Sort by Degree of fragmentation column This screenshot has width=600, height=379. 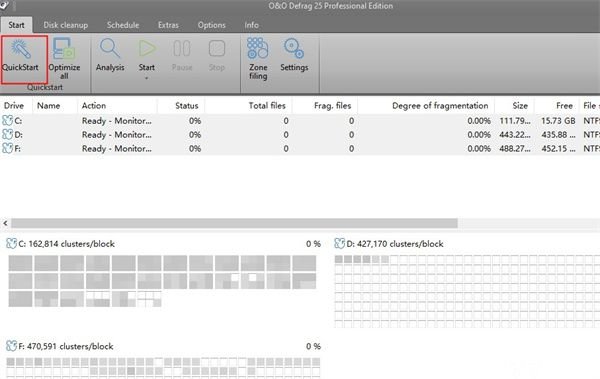pyautogui.click(x=440, y=106)
